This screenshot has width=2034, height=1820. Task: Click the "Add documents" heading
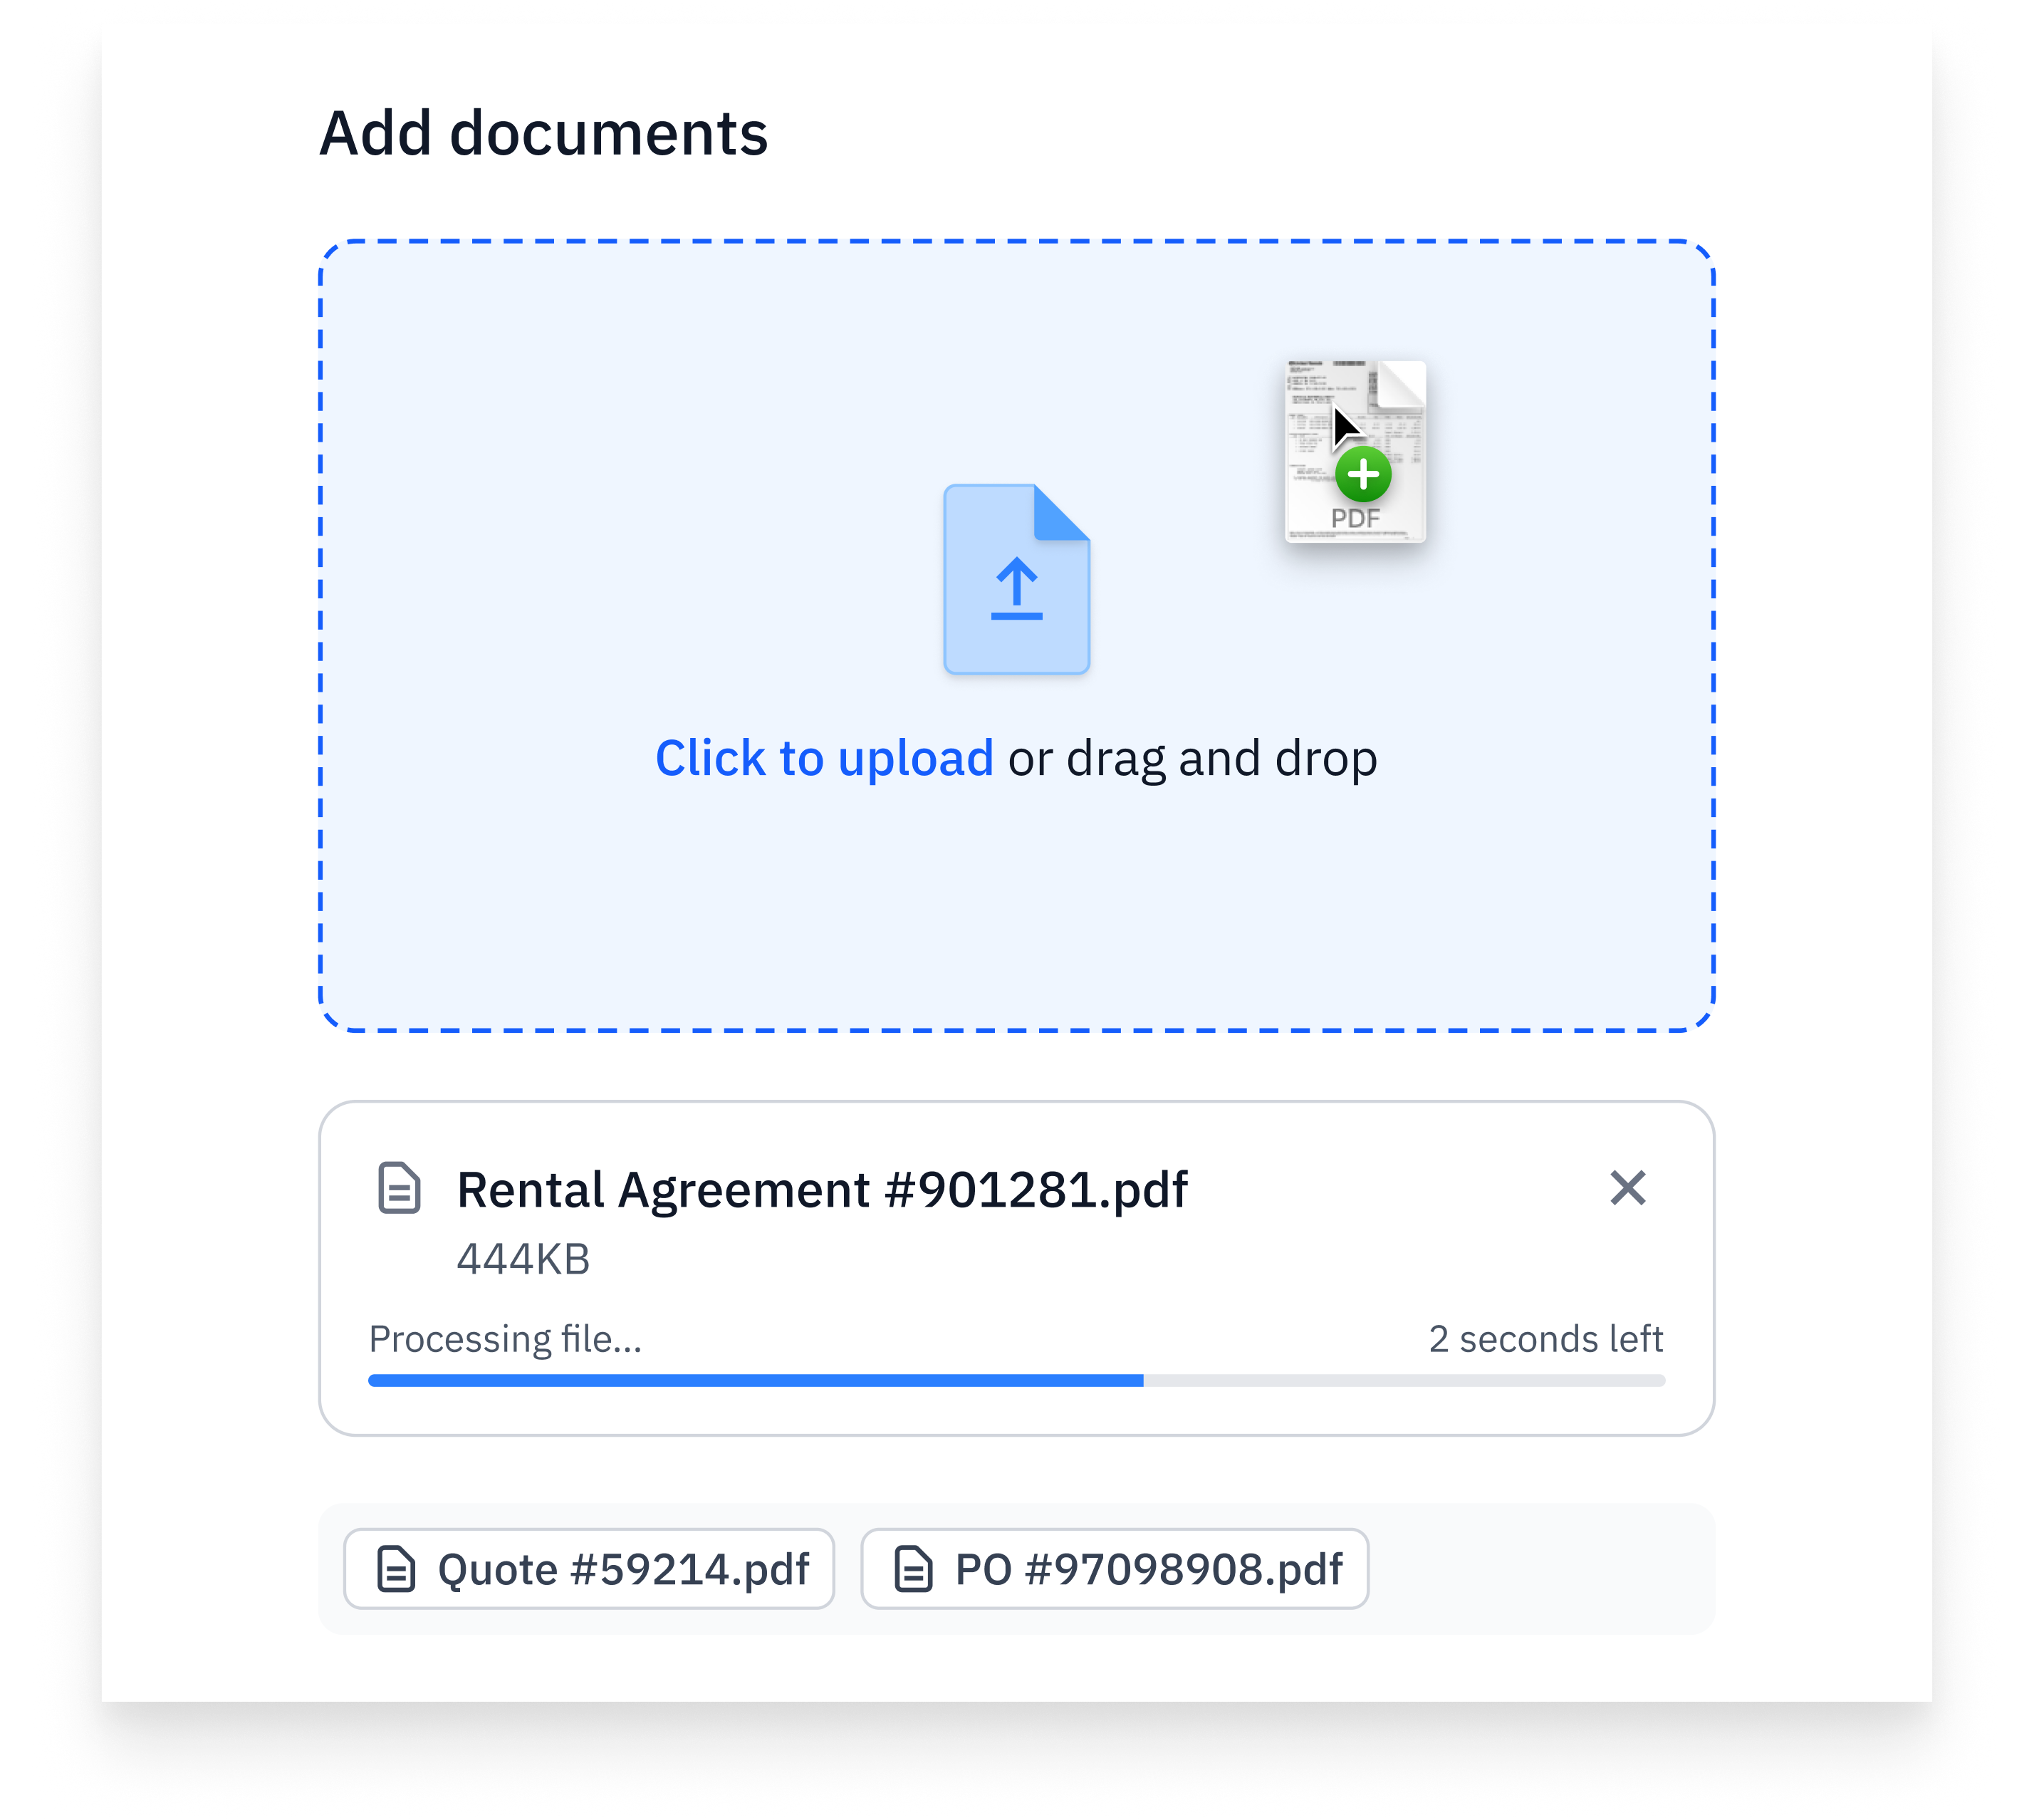[543, 133]
